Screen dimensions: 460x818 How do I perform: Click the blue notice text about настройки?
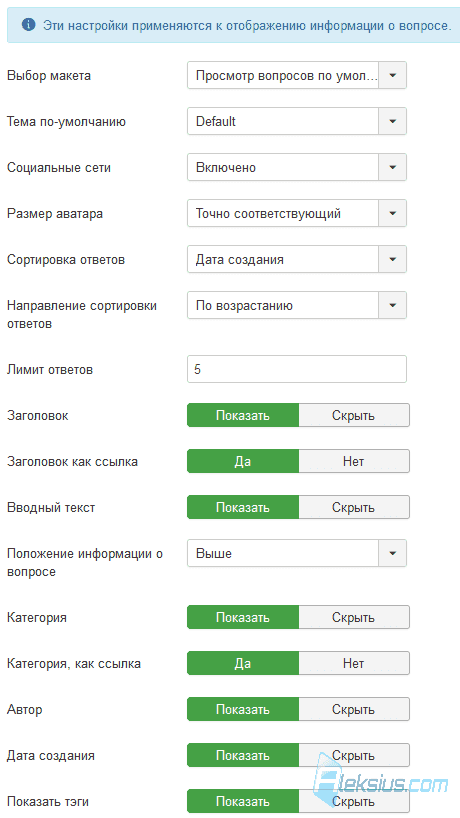tap(247, 25)
